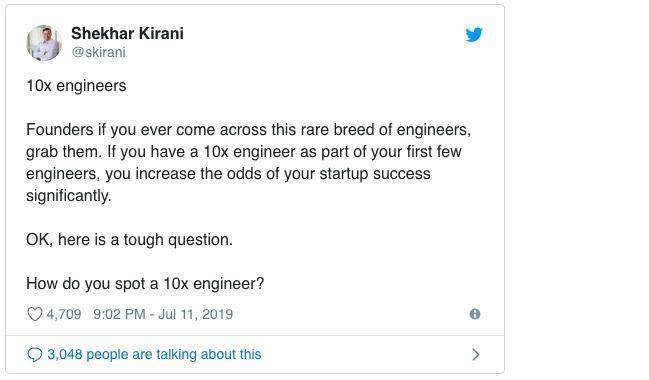
Task: Click empty space between the timestamp and info icon
Action: [x=351, y=314]
